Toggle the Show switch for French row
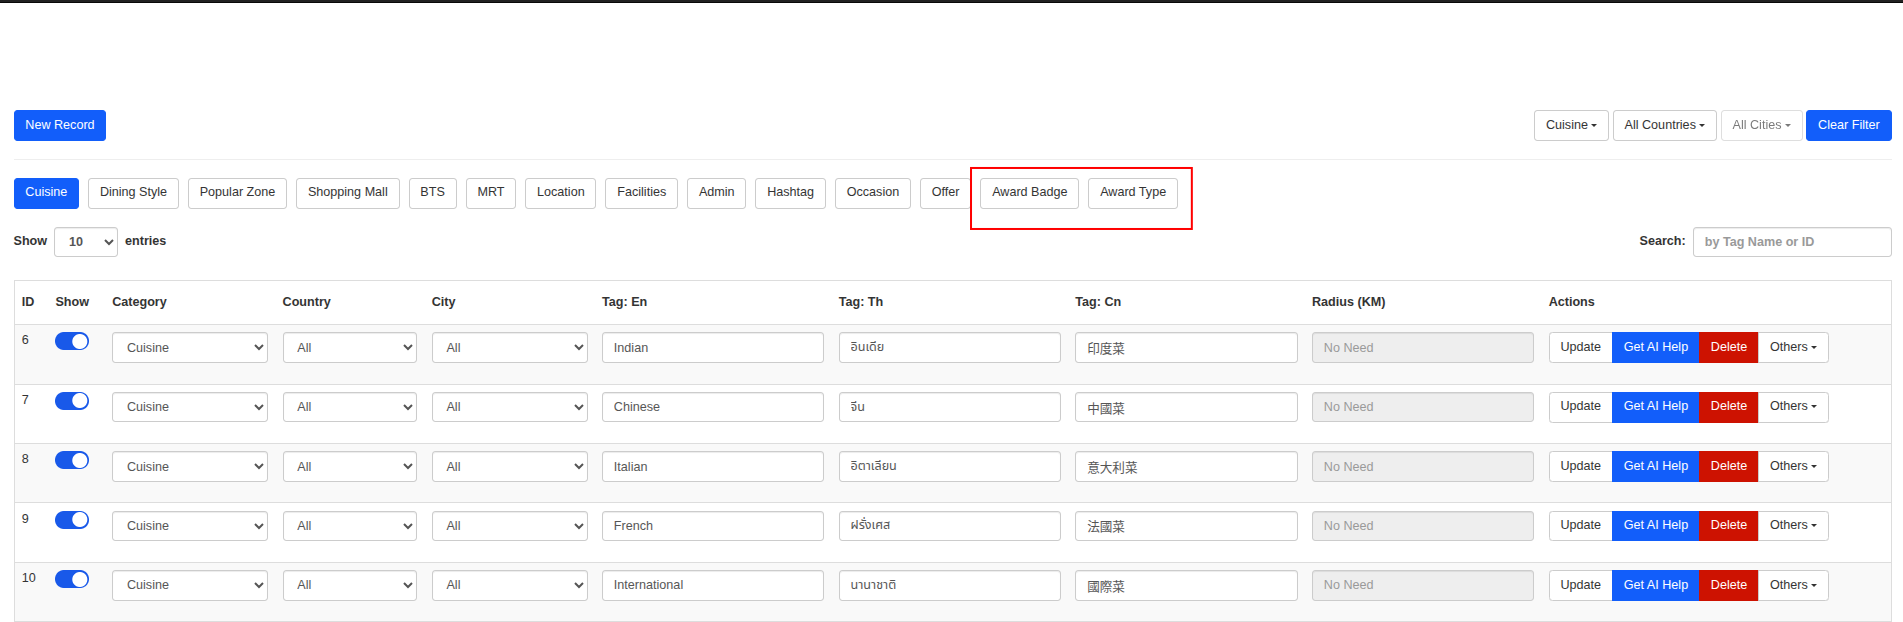 point(72,520)
